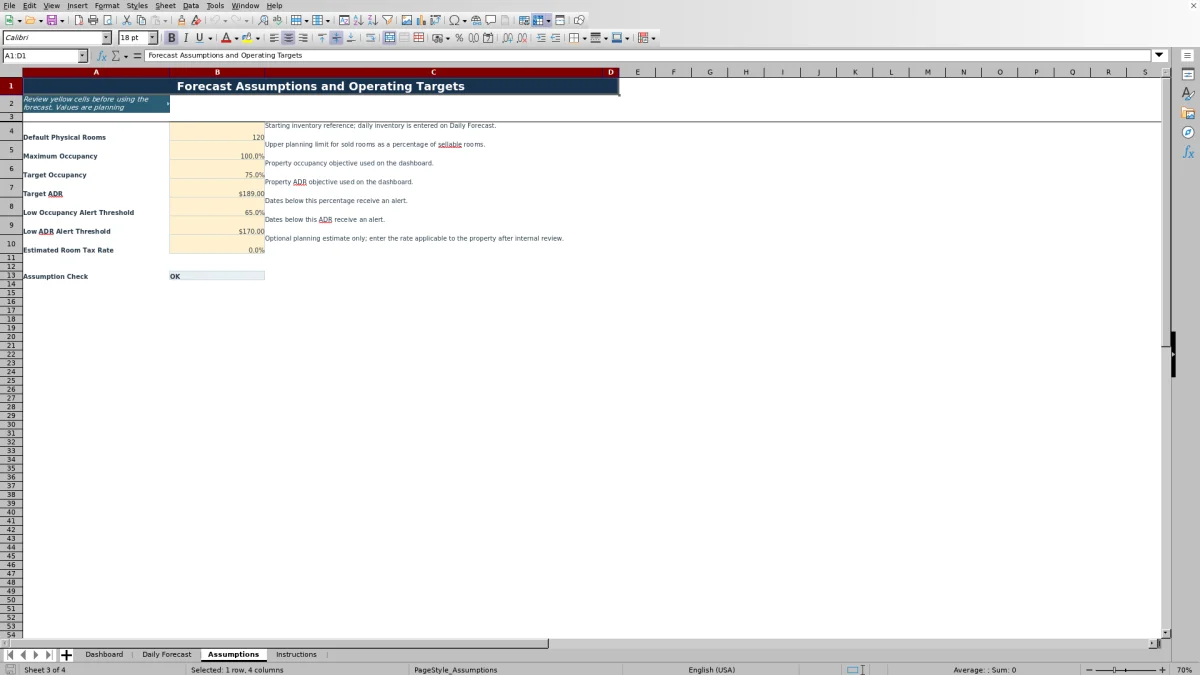Select the Target ADR $189.00 cell
This screenshot has height=675, width=1200.
(x=217, y=188)
